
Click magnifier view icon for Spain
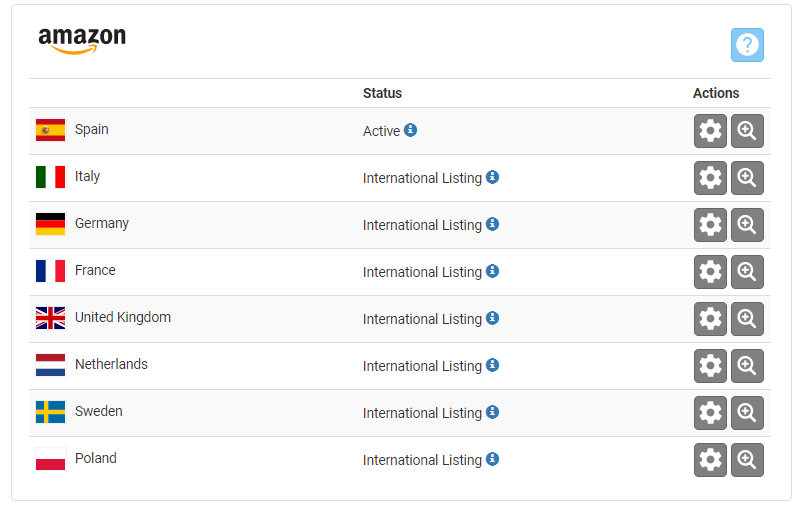click(747, 131)
